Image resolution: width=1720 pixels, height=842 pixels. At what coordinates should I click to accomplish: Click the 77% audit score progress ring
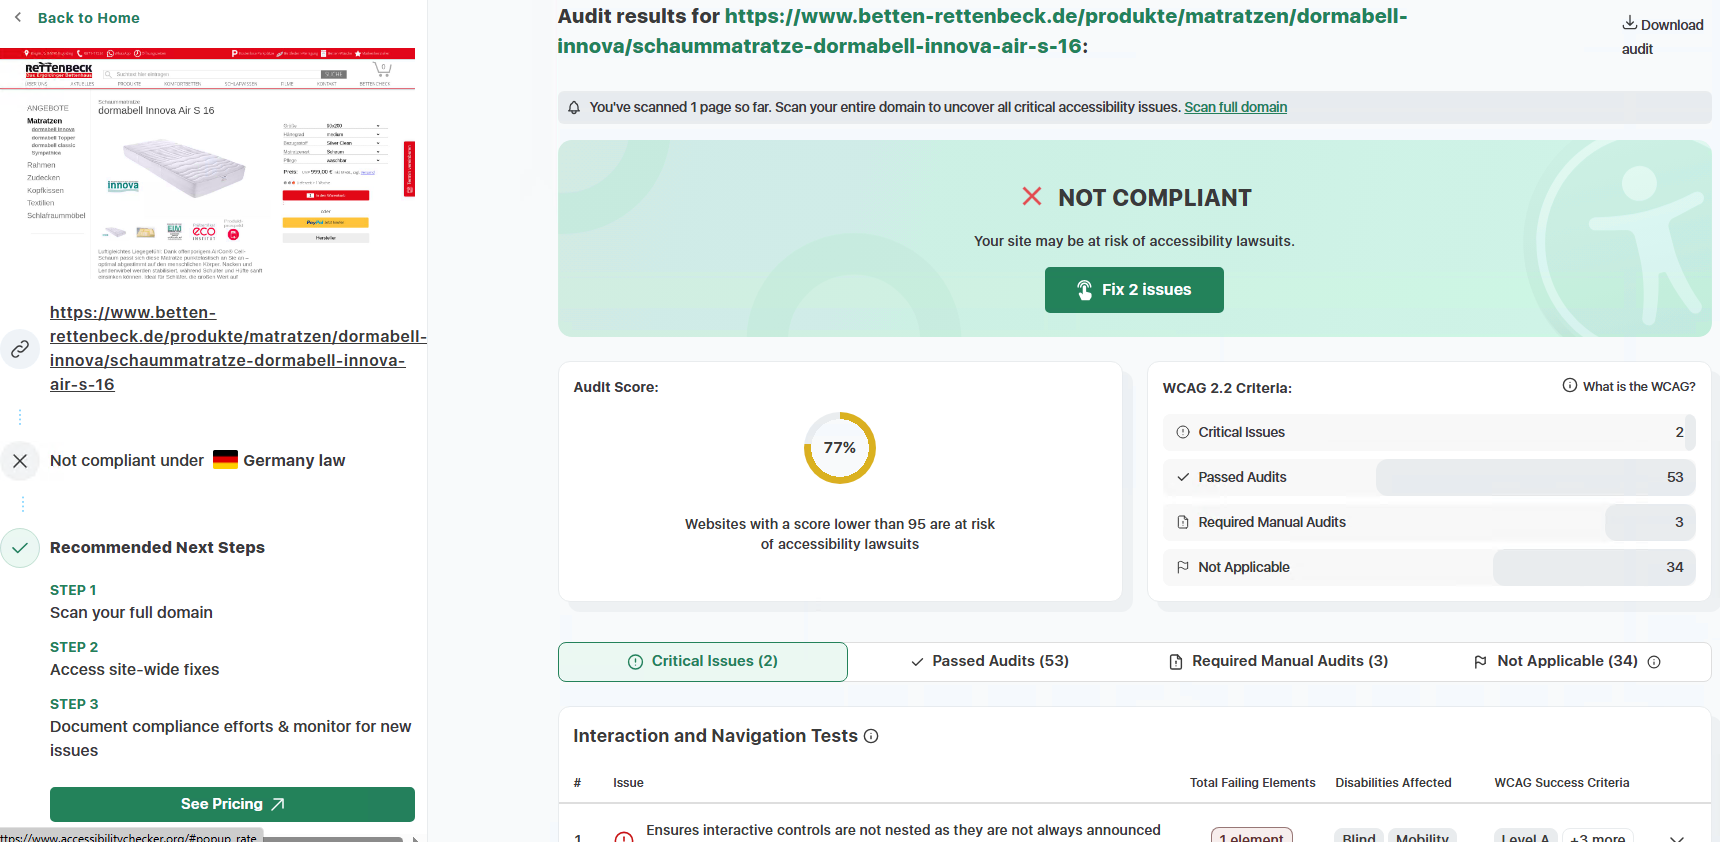tap(840, 448)
